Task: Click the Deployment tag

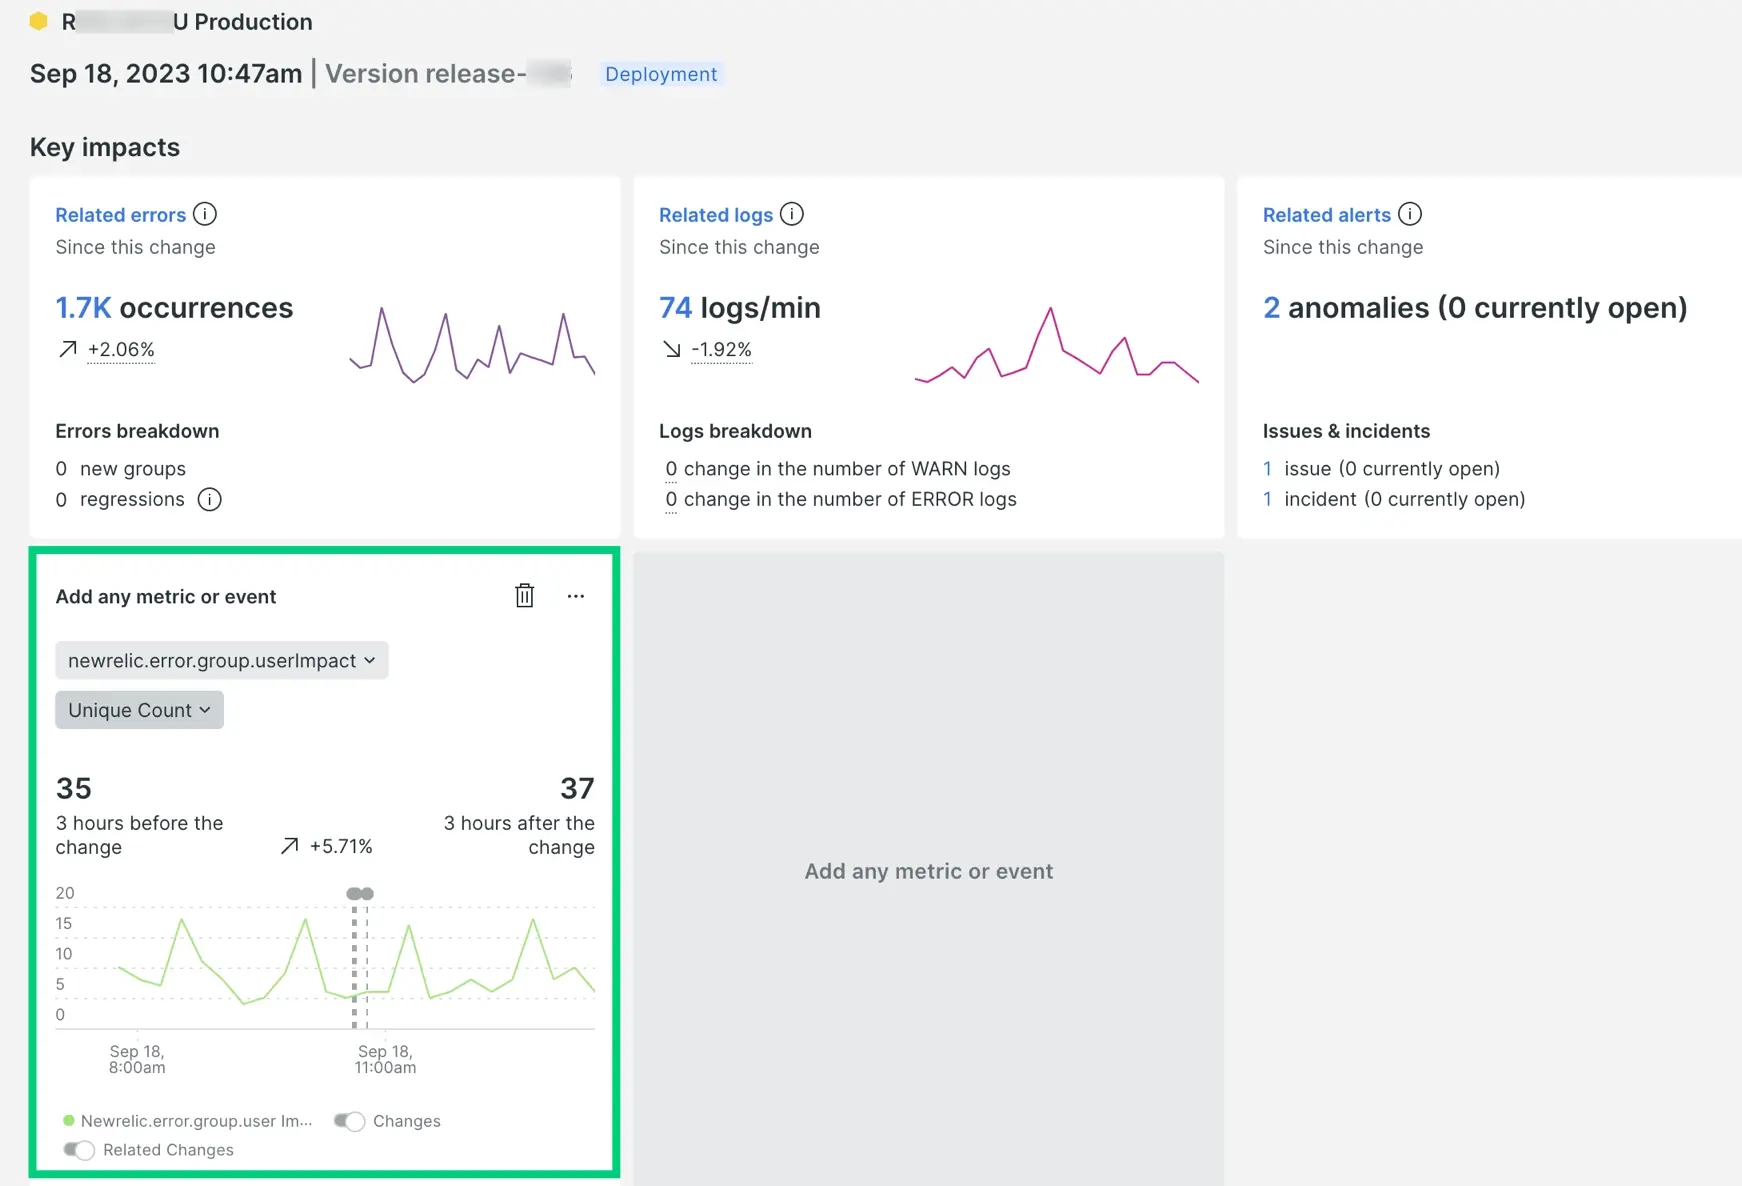Action: coord(661,74)
